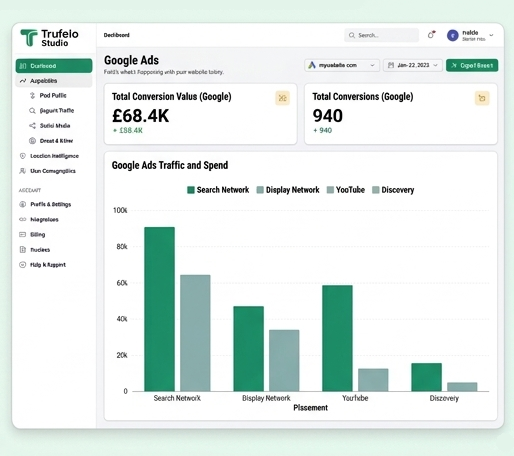Image resolution: width=514 pixels, height=456 pixels.
Task: Click the Google Ads Traffic and Spend title
Action: pyautogui.click(x=170, y=165)
